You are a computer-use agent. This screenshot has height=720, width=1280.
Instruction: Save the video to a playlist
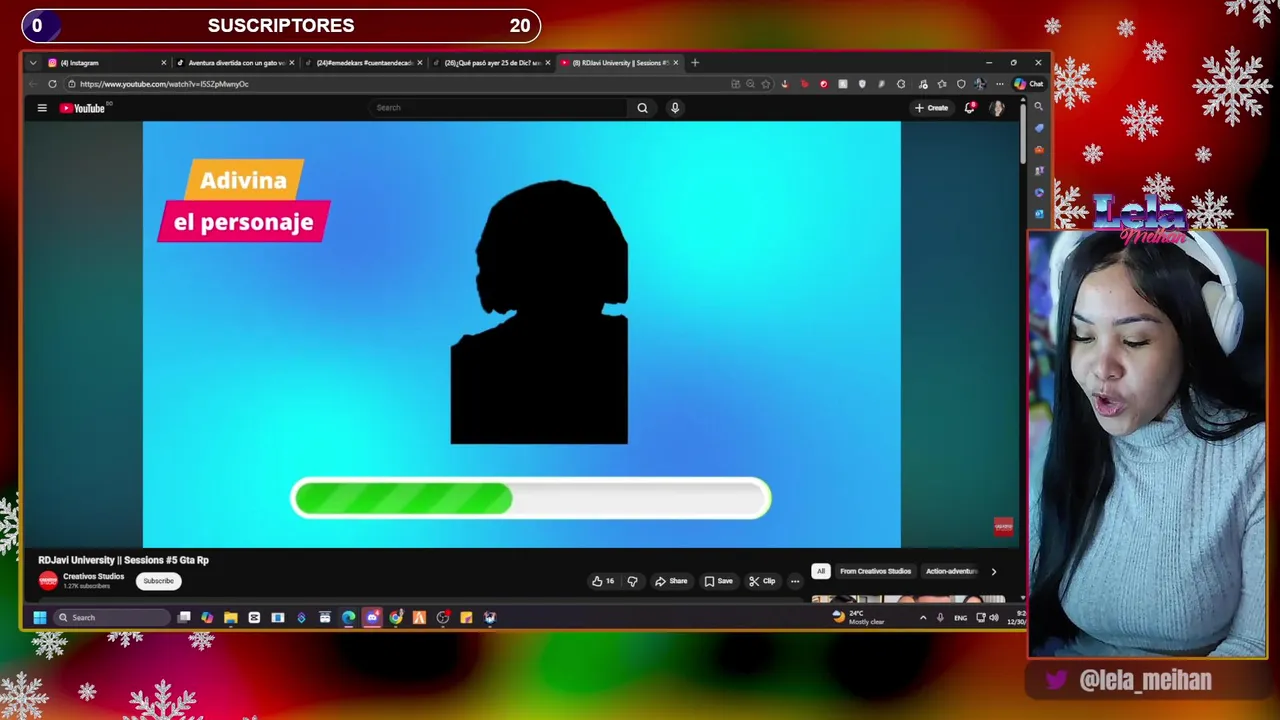(x=718, y=581)
